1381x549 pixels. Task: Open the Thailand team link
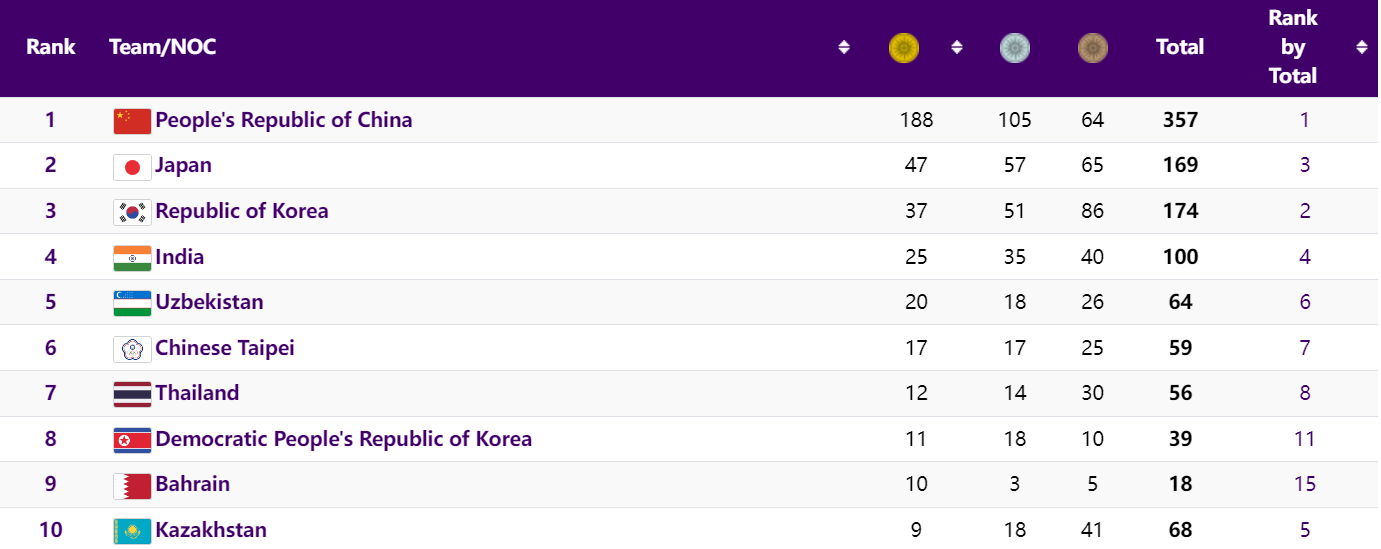pos(197,393)
